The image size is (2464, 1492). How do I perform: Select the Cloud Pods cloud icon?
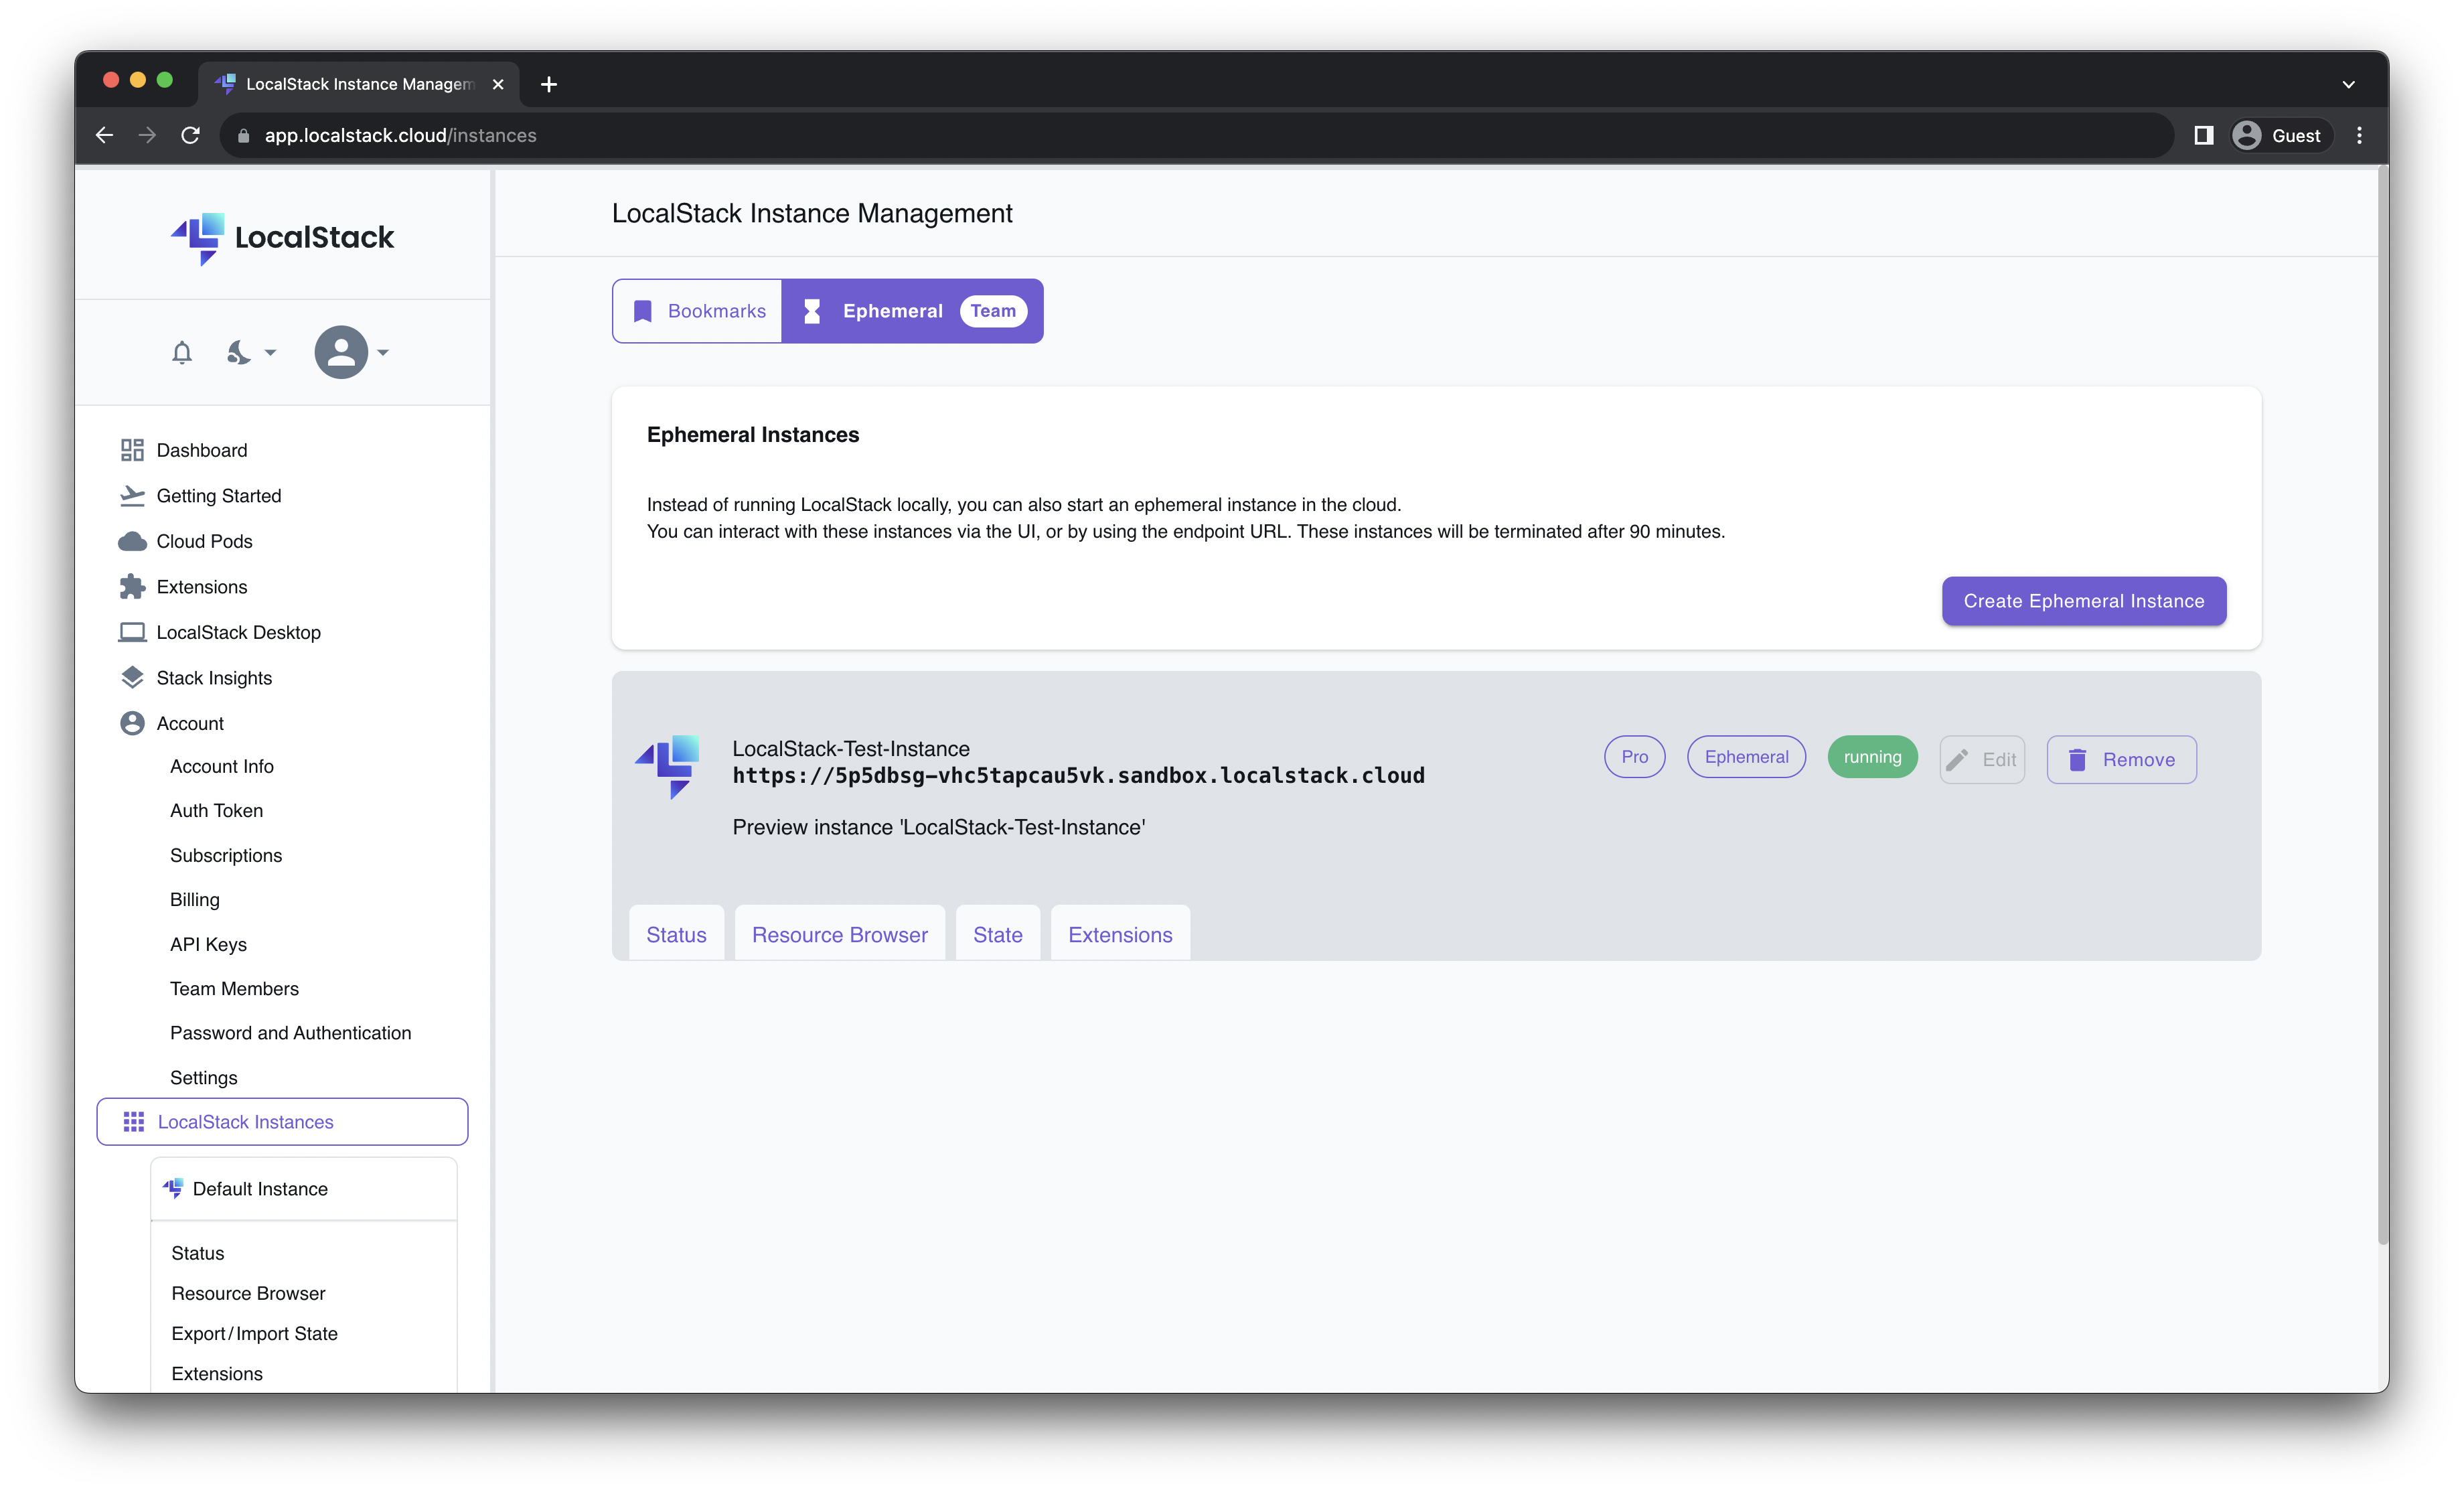[132, 541]
